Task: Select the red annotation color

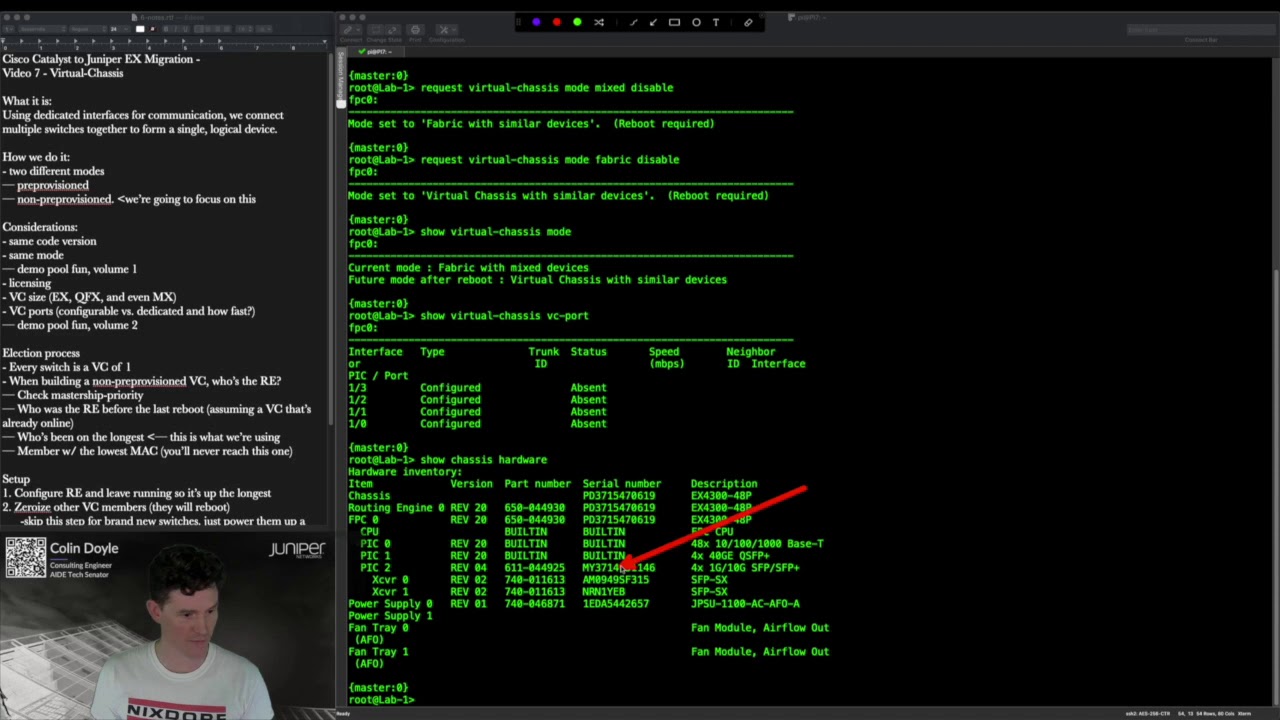Action: [x=557, y=22]
